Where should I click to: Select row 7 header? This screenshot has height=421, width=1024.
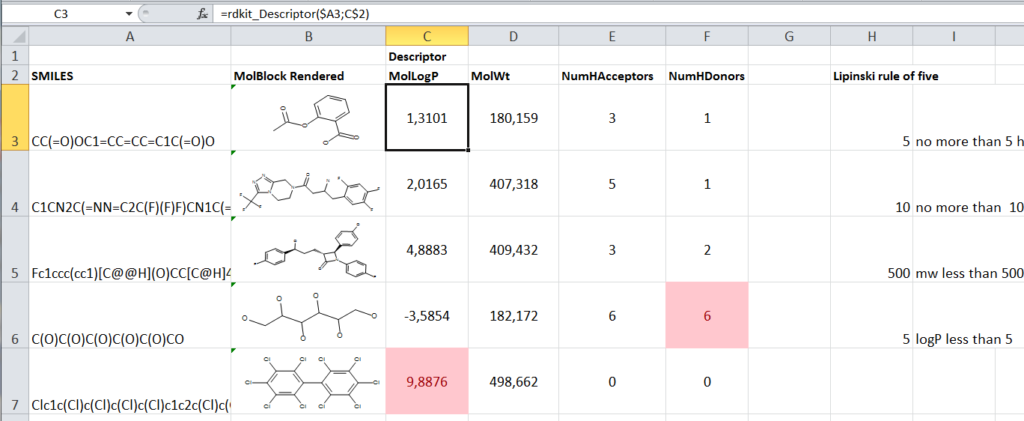[x=14, y=381]
